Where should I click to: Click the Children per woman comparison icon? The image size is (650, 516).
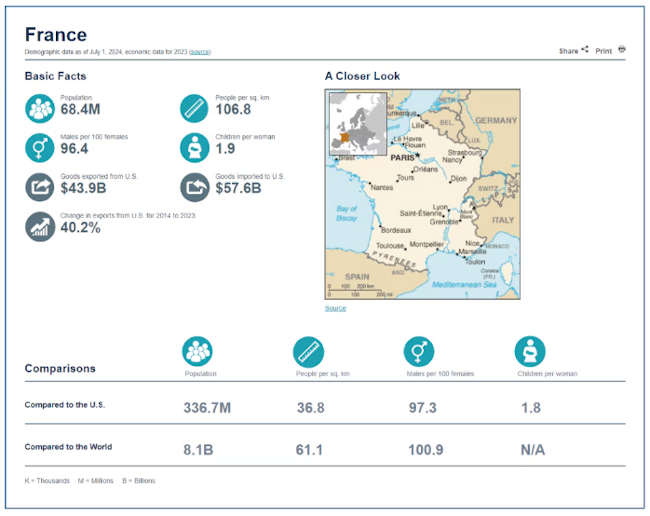pos(530,351)
